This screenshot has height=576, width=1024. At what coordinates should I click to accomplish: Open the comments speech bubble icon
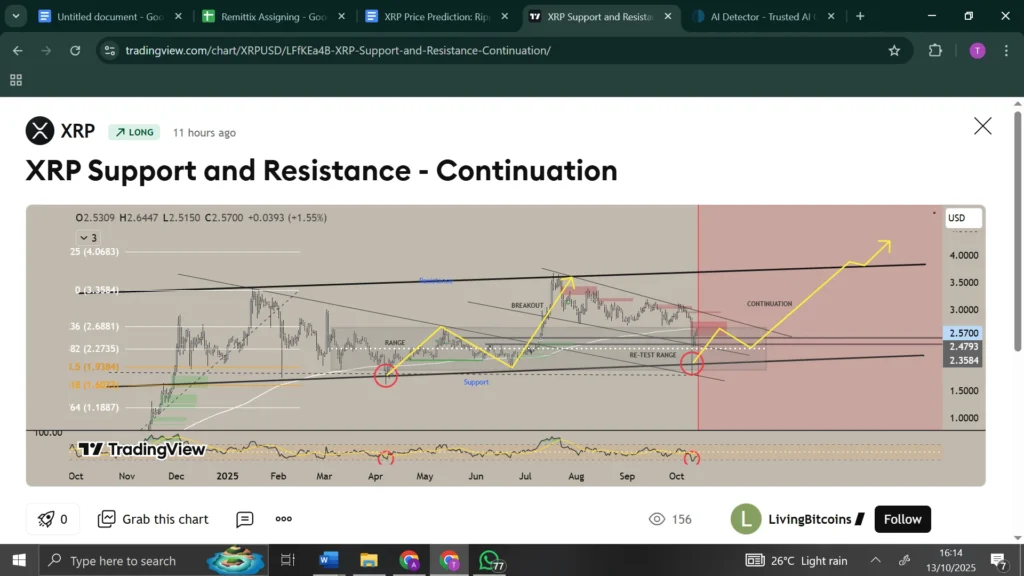pos(245,519)
